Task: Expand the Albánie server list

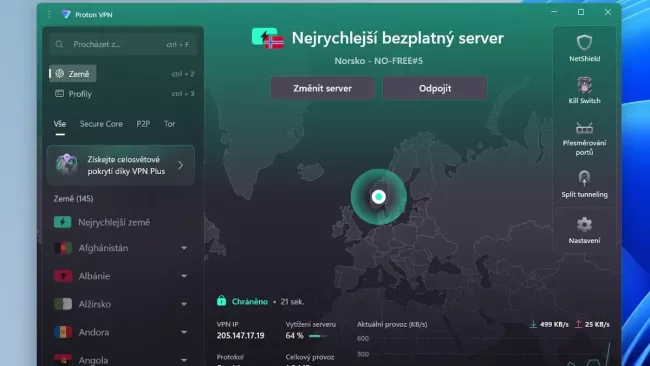Action: coord(184,276)
